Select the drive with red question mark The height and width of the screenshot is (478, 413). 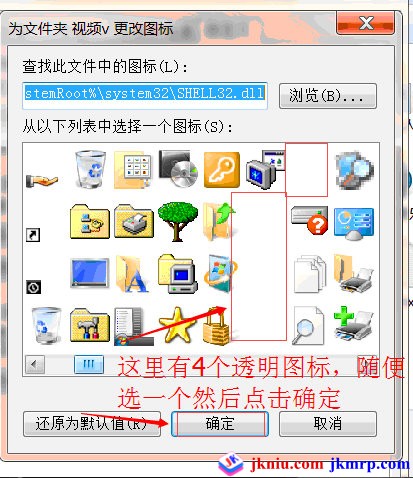pyautogui.click(x=309, y=220)
